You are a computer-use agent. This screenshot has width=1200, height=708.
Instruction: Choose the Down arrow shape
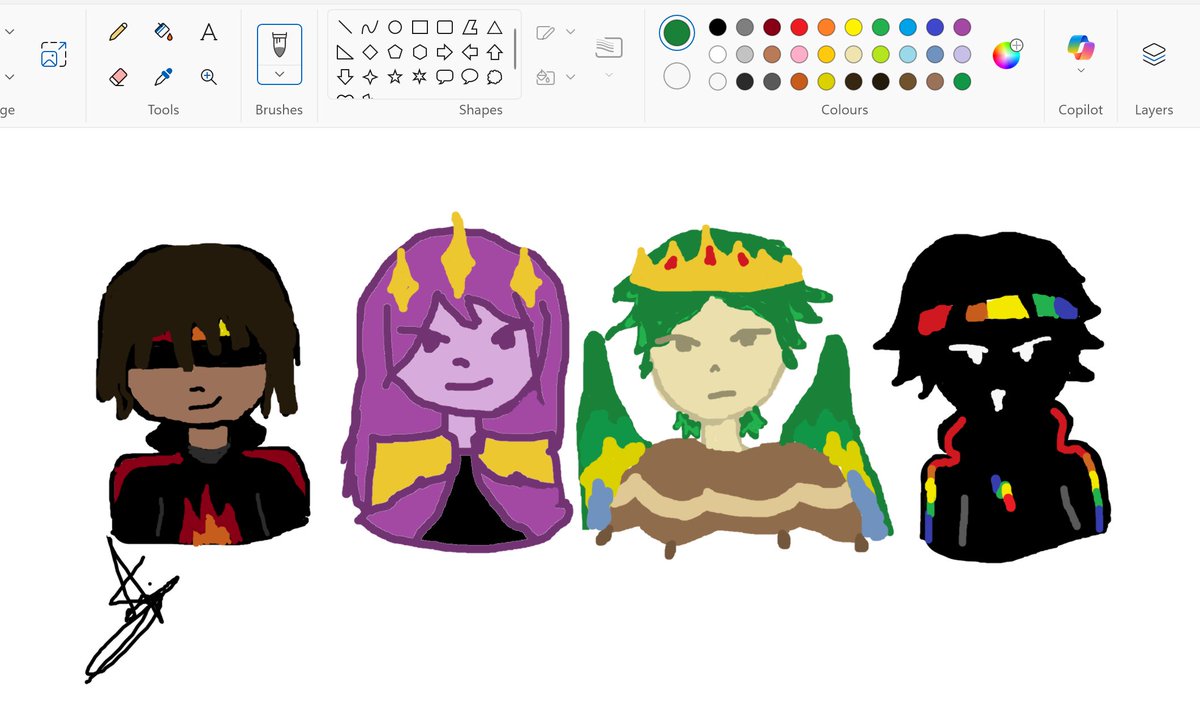click(345, 77)
